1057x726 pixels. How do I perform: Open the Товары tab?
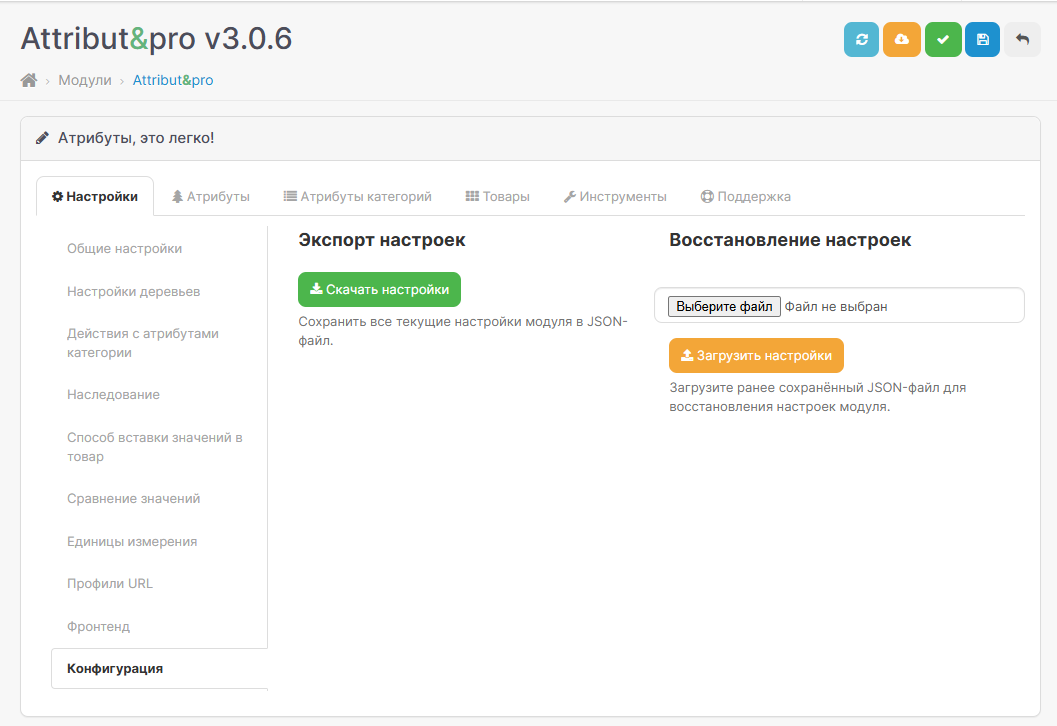pos(497,197)
